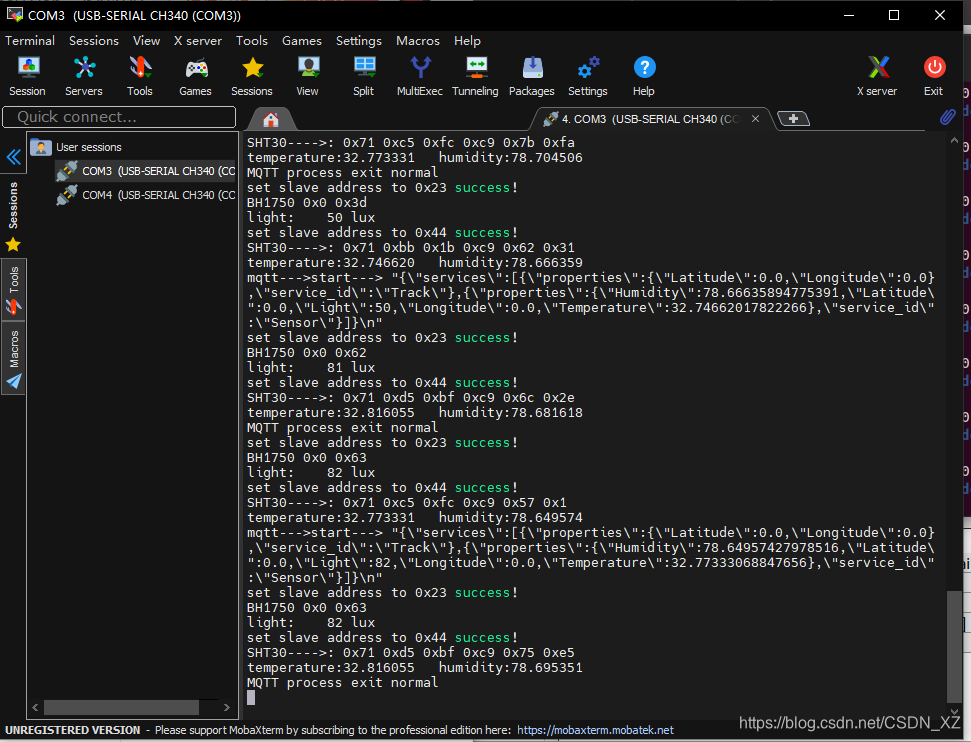Click the star favorites sidebar icon
Image resolution: width=971 pixels, height=742 pixels.
point(13,245)
